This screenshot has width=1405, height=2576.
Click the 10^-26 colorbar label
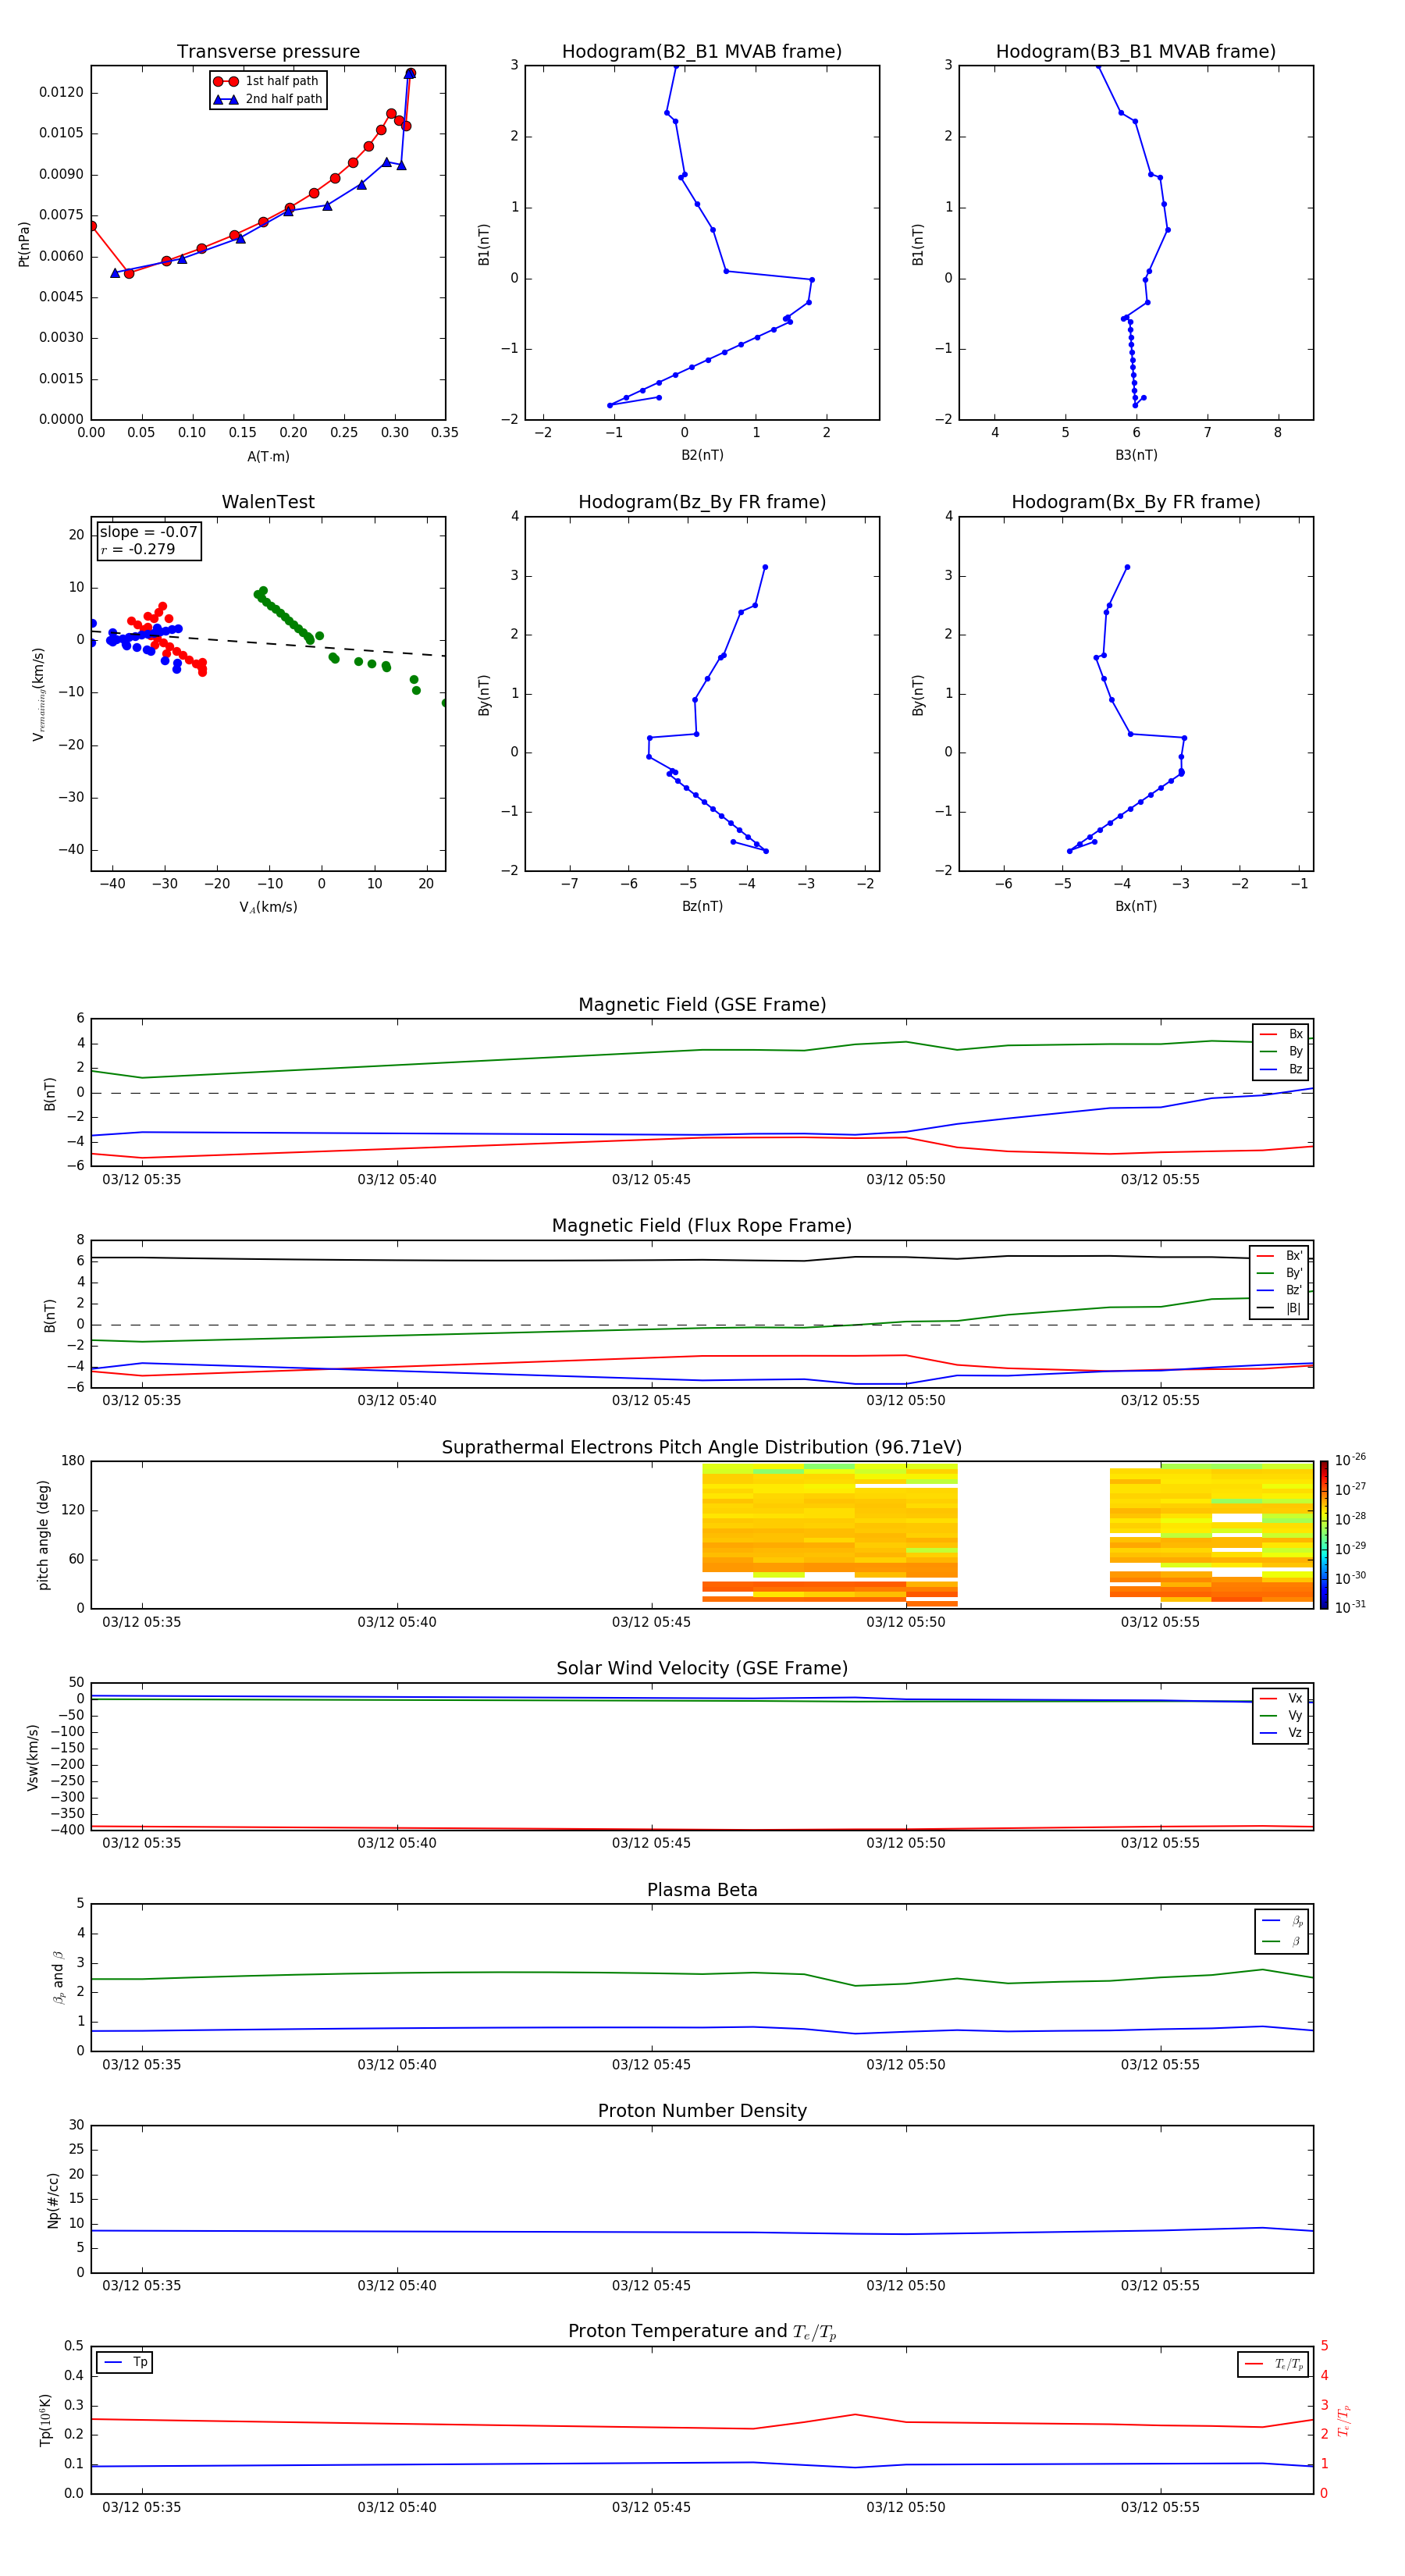pos(1350,1460)
